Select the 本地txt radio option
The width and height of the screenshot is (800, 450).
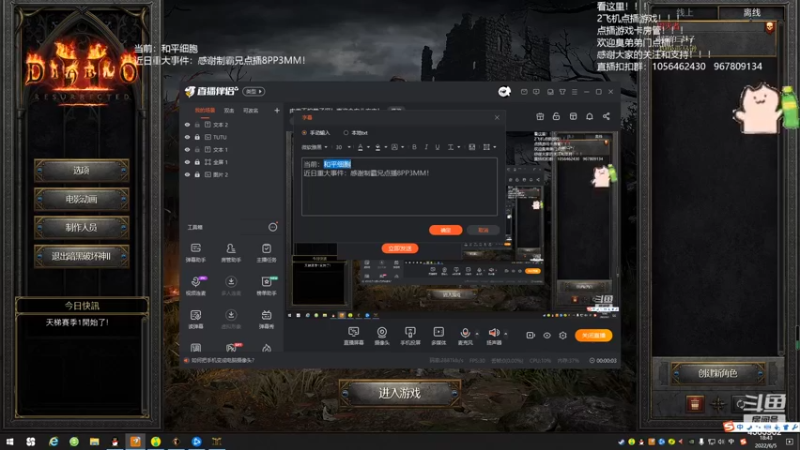[346, 133]
